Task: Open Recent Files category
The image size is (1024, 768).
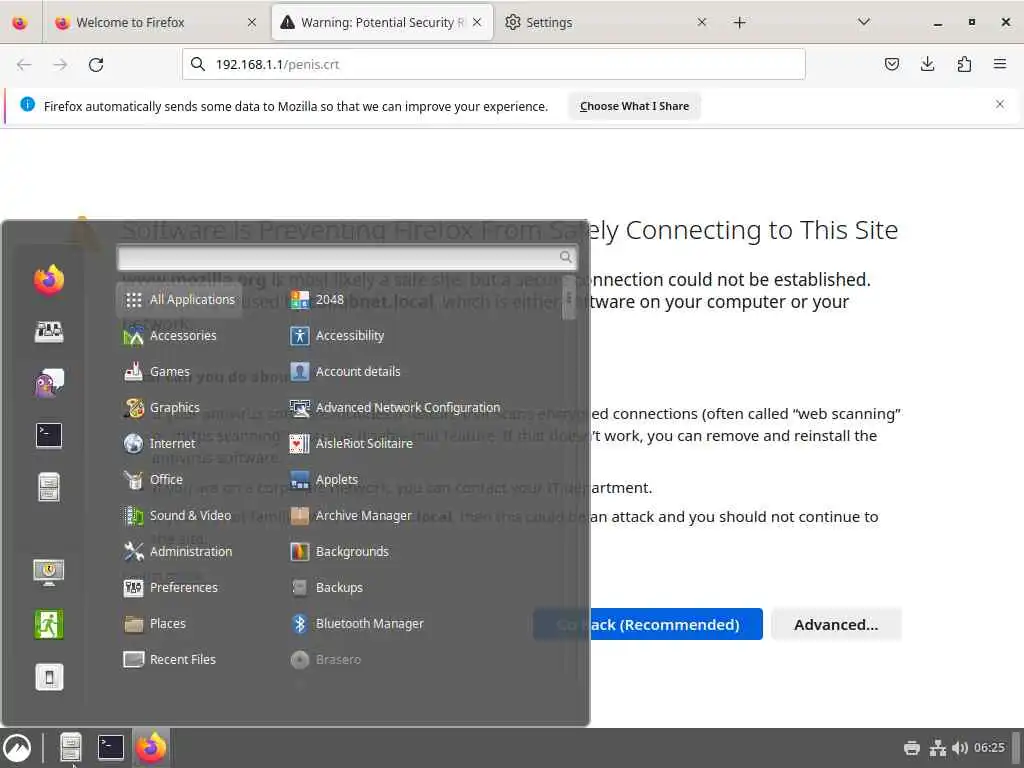Action: (x=170, y=660)
